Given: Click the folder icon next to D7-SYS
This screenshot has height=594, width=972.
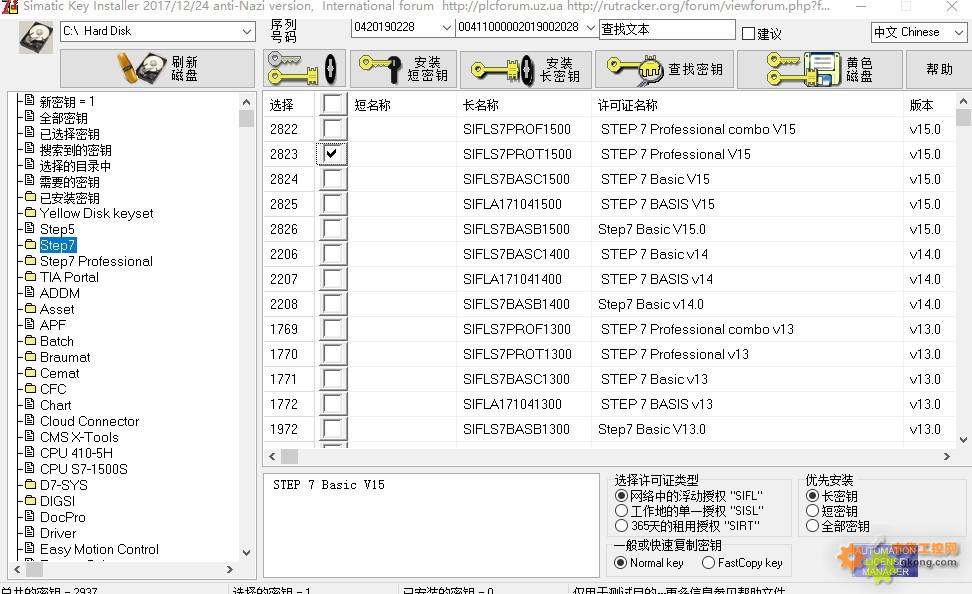Looking at the screenshot, I should pyautogui.click(x=30, y=484).
